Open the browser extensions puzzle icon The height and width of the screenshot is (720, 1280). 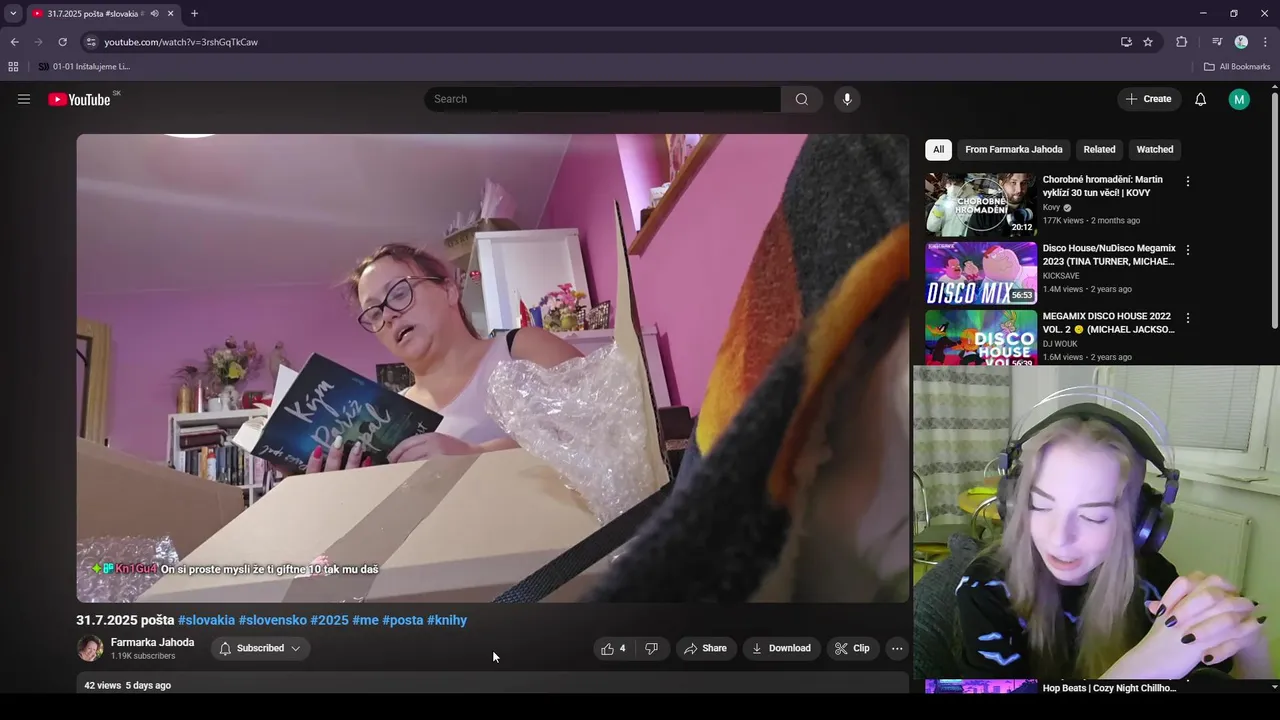[1181, 42]
